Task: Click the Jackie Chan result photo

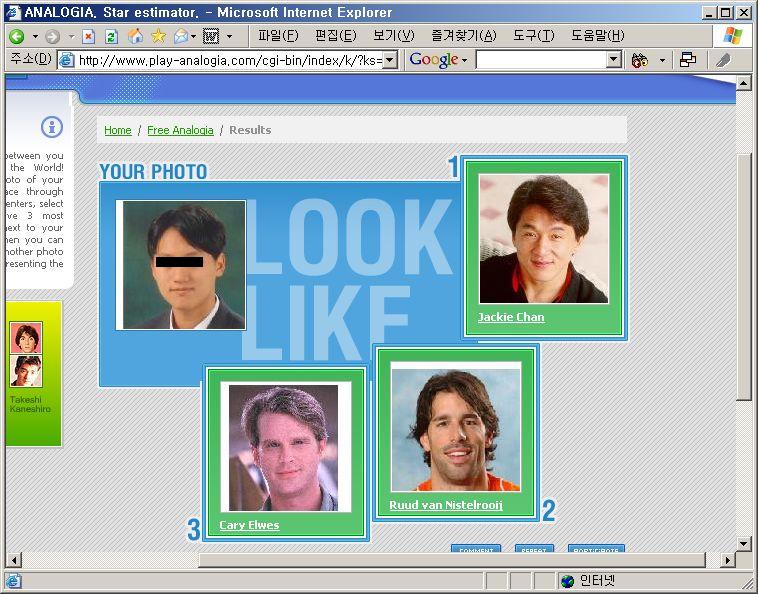Action: click(544, 239)
